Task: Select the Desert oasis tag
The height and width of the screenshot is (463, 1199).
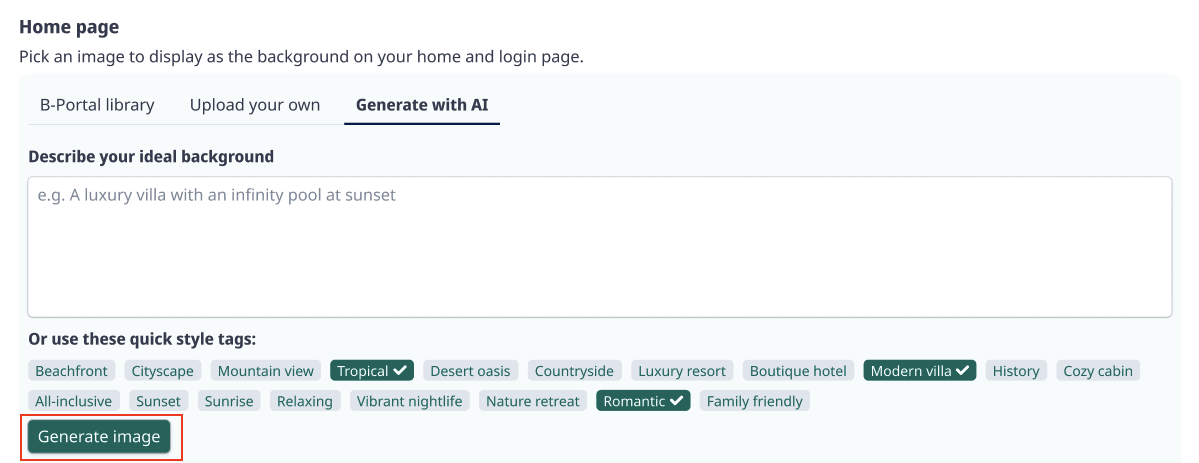Action: point(470,371)
